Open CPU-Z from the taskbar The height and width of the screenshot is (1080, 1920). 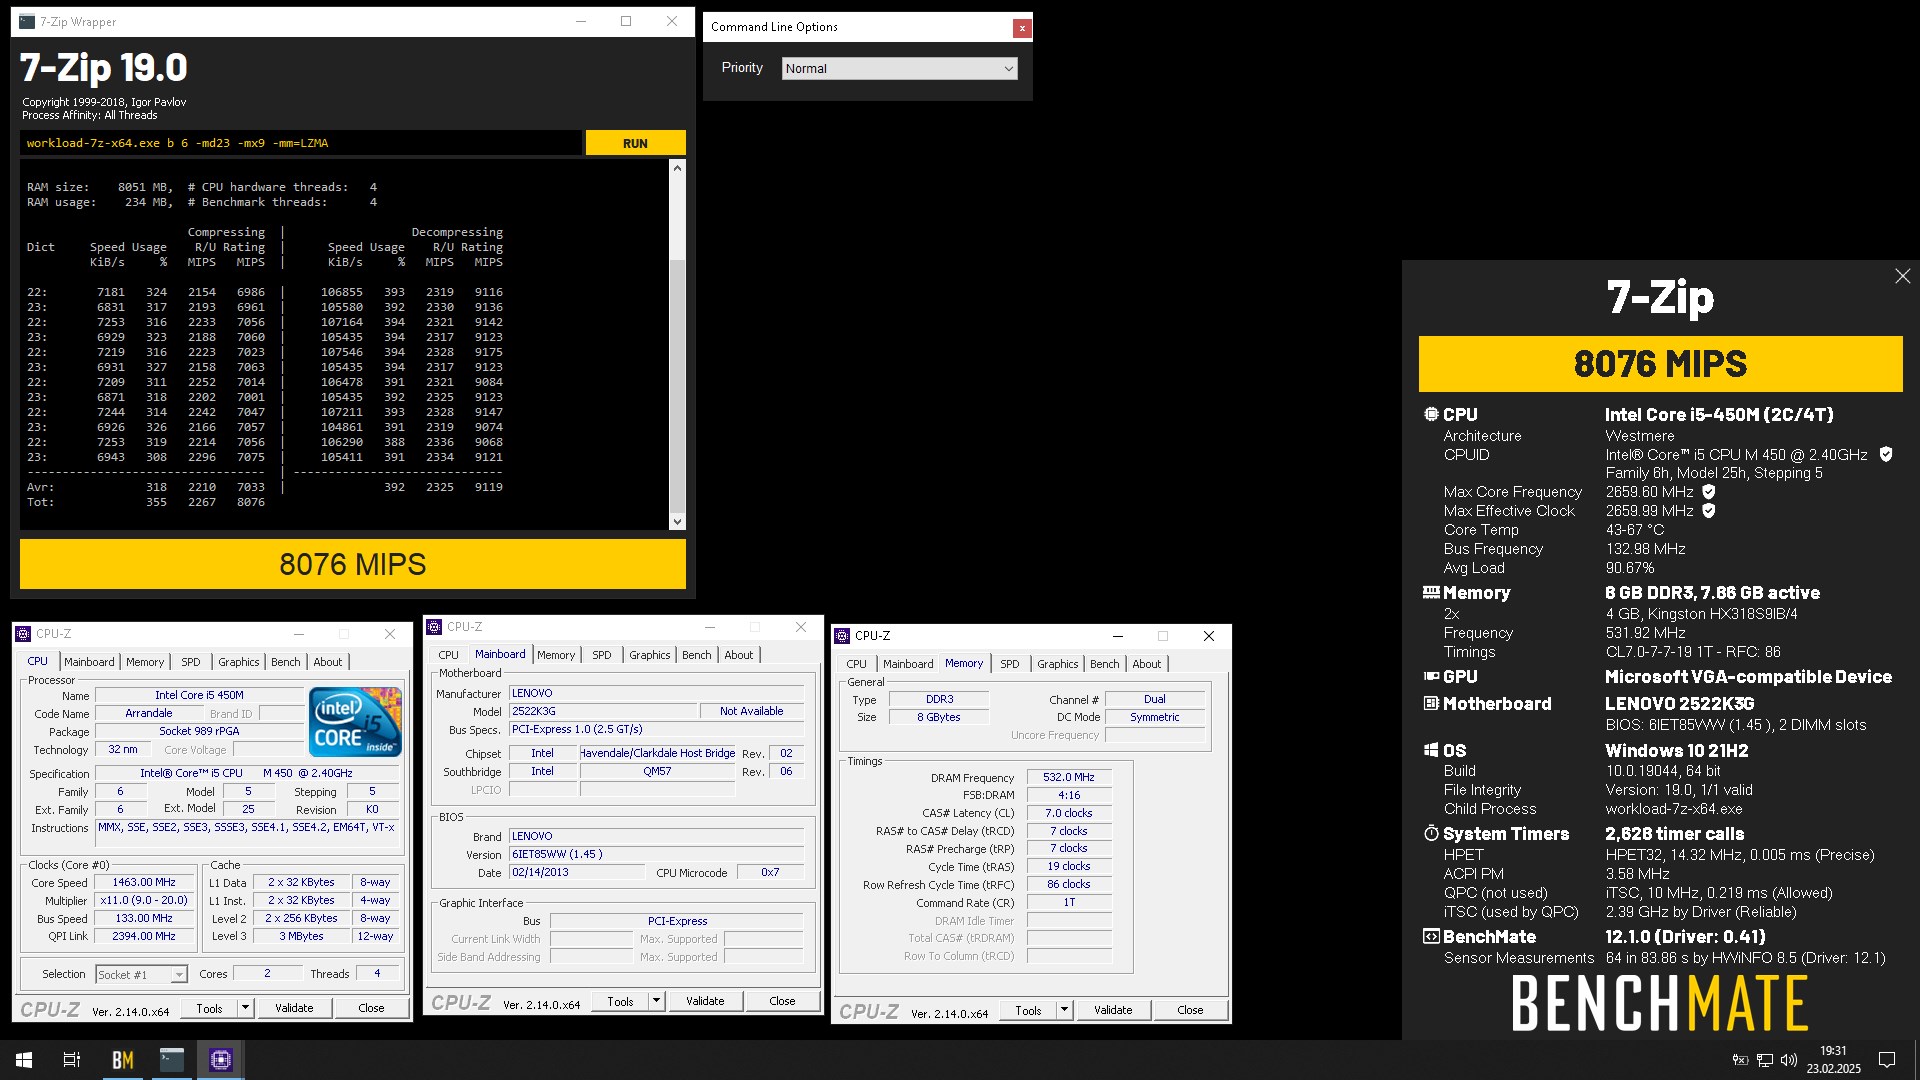click(221, 1060)
